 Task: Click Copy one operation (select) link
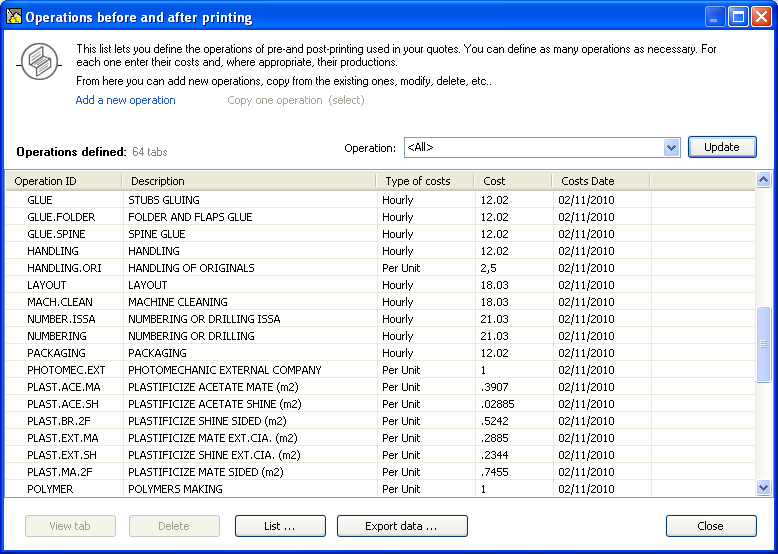click(x=296, y=100)
